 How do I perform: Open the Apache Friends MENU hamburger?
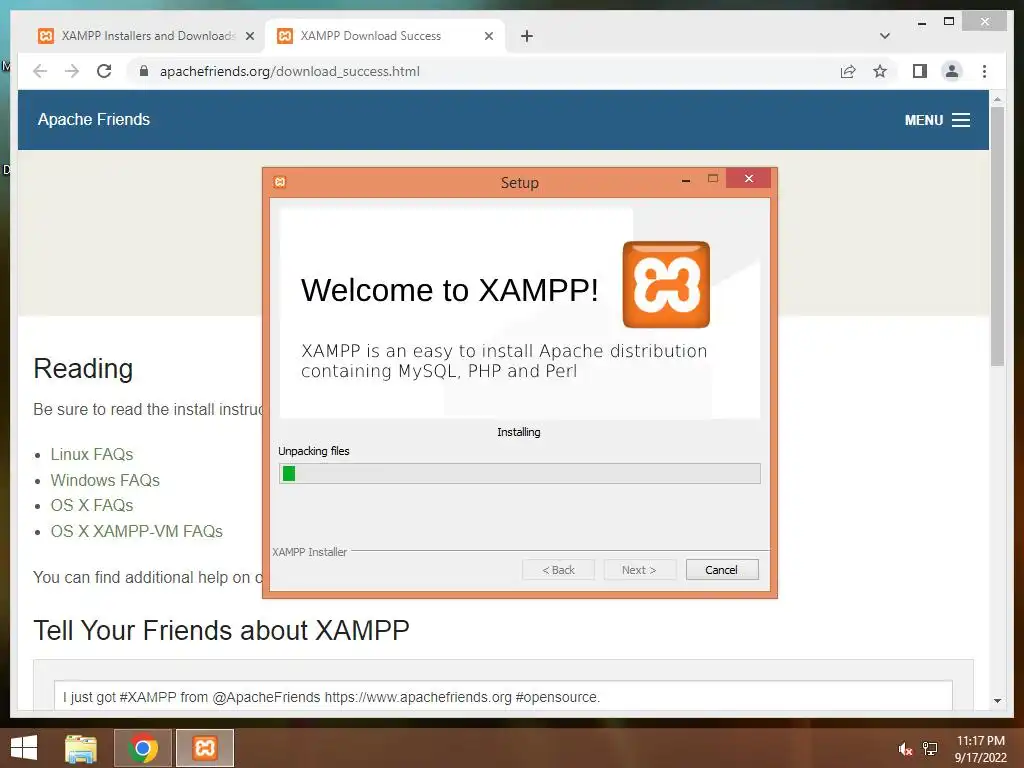[x=937, y=120]
